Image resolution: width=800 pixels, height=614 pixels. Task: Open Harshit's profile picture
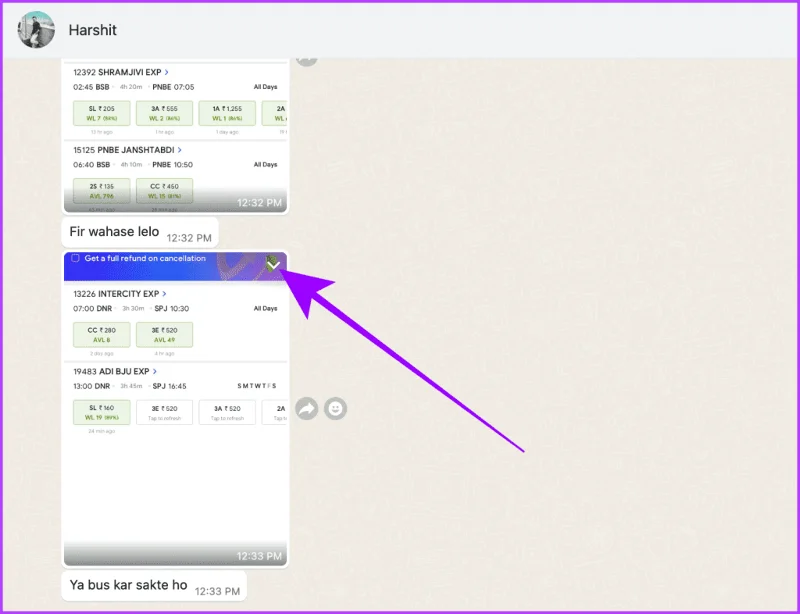click(x=36, y=30)
